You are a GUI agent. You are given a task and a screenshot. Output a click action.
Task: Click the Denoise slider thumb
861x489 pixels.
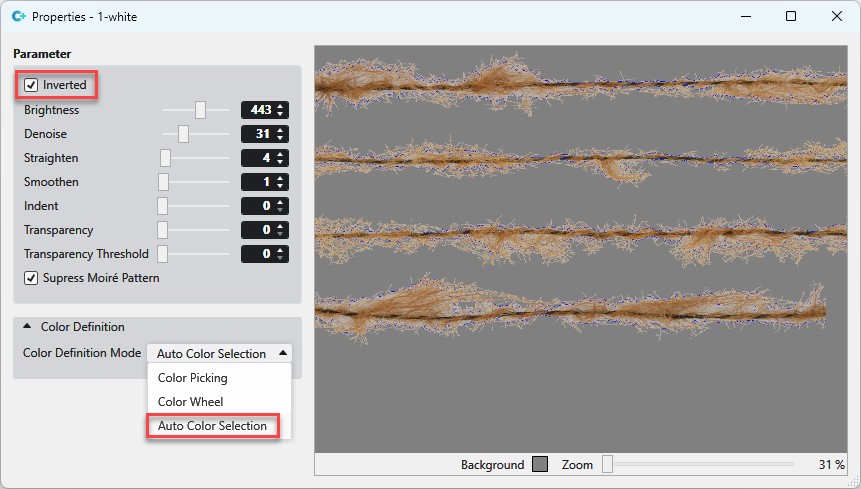(x=183, y=134)
